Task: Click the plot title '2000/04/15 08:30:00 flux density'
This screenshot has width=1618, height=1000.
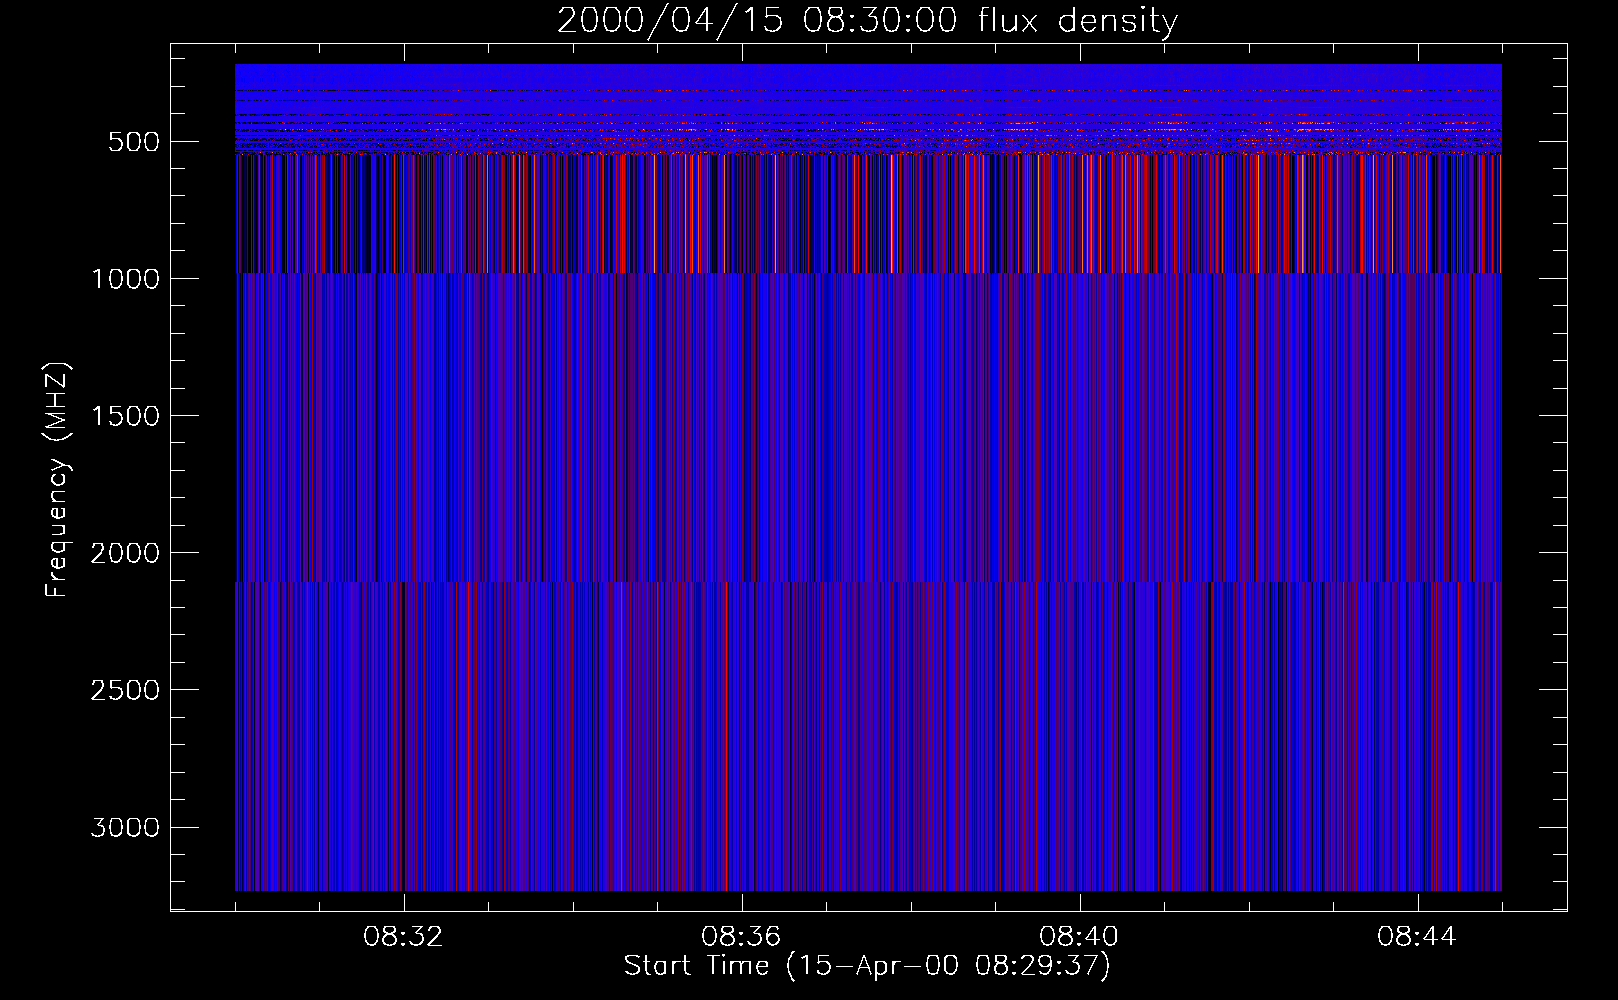Action: coord(867,21)
